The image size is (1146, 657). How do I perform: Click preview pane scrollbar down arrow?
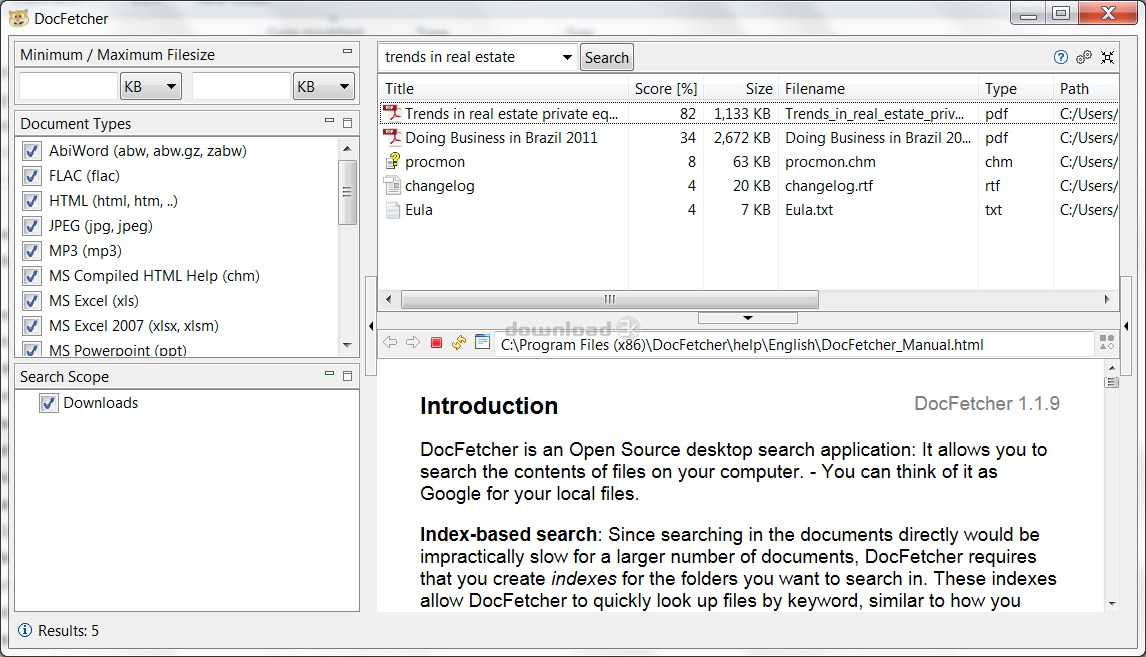tap(1112, 604)
